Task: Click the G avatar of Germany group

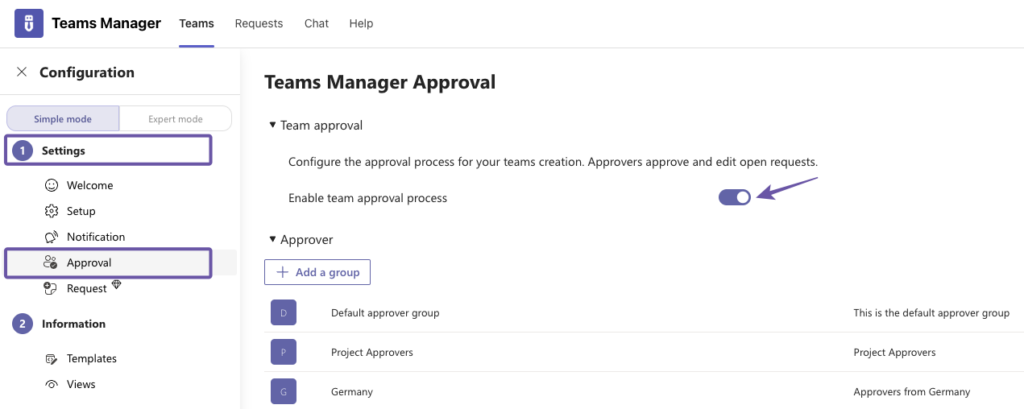Action: coord(283,392)
